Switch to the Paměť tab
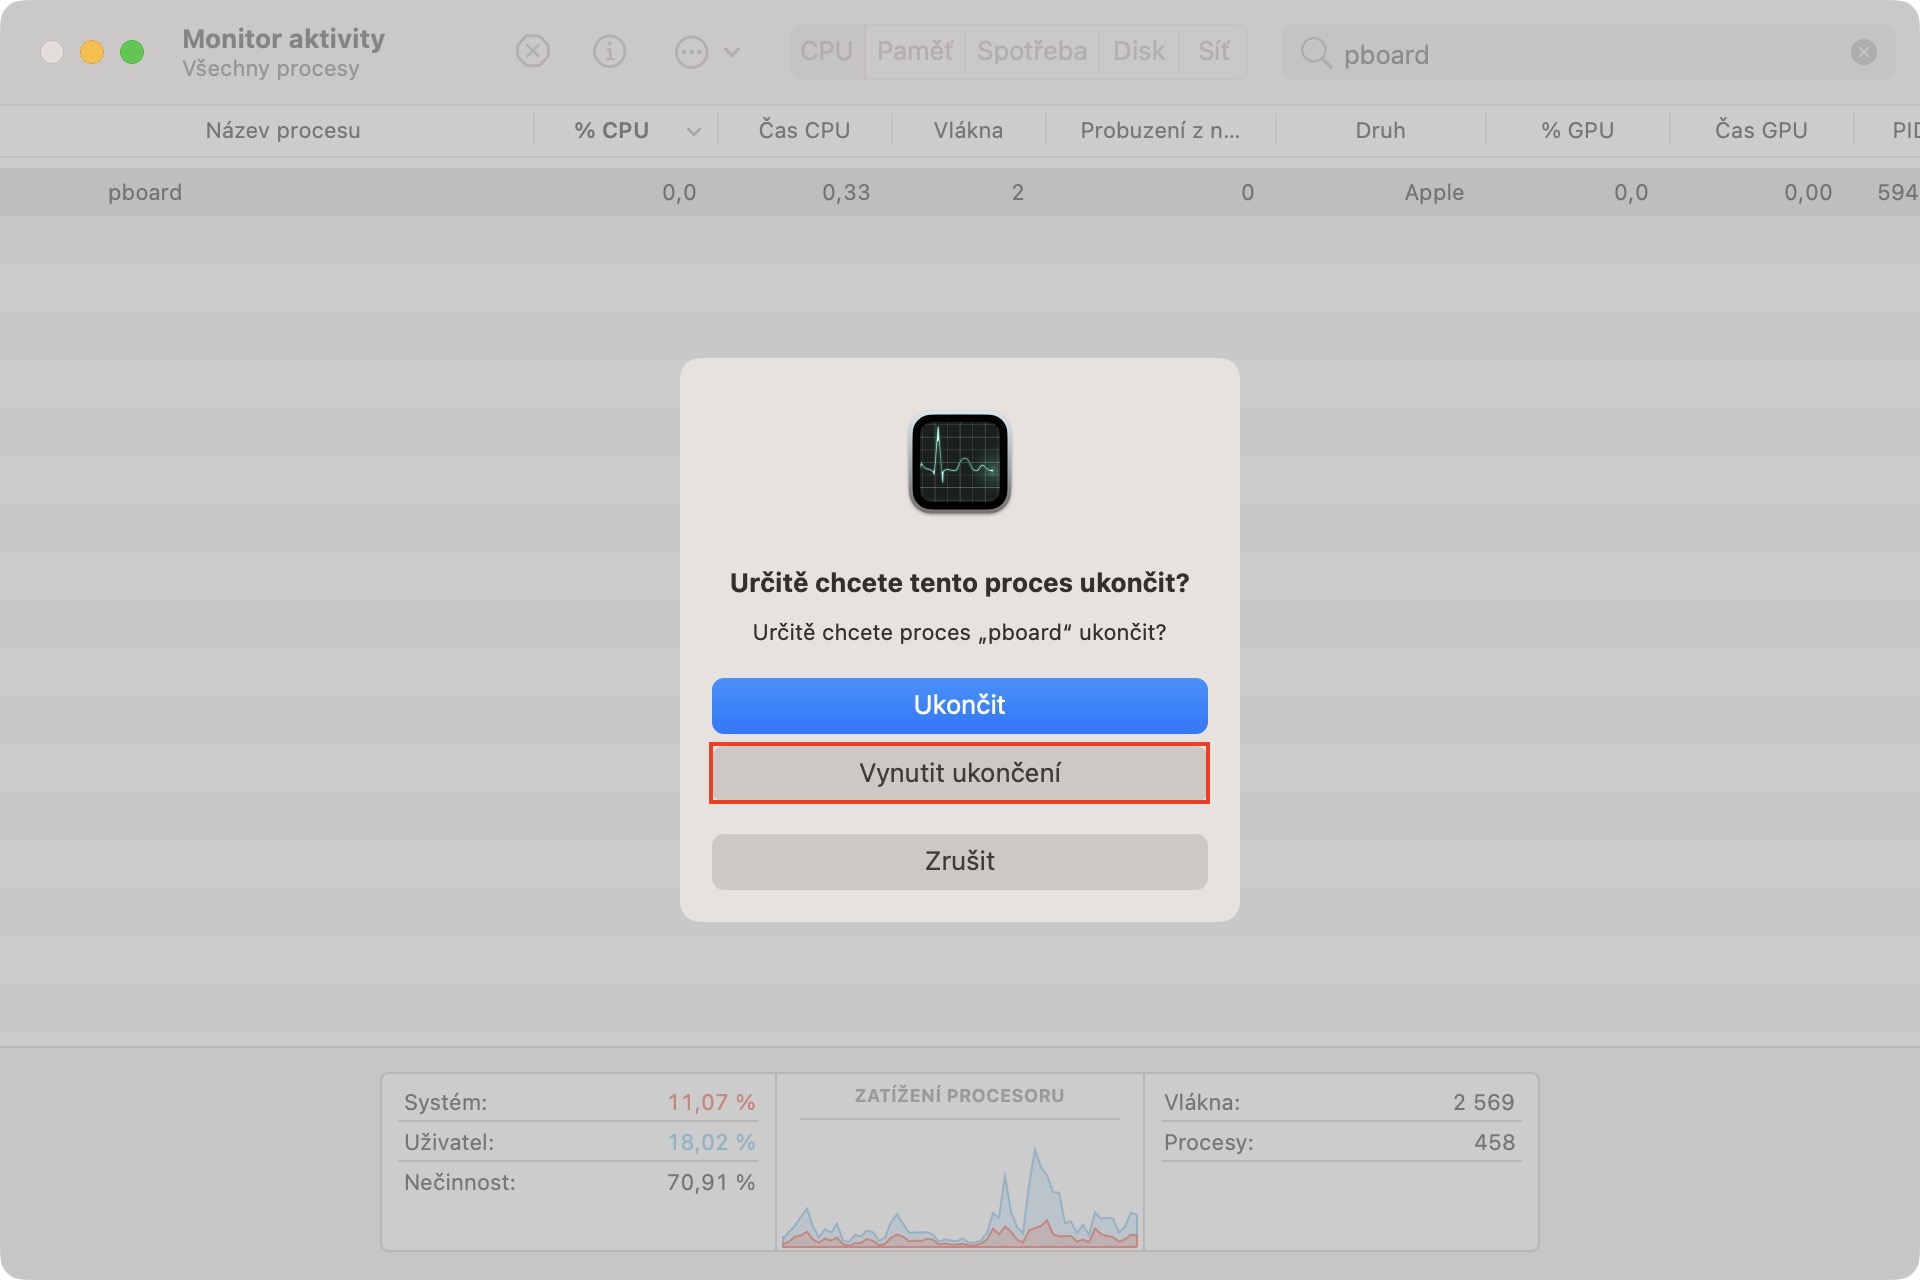The width and height of the screenshot is (1920, 1280). click(x=914, y=51)
